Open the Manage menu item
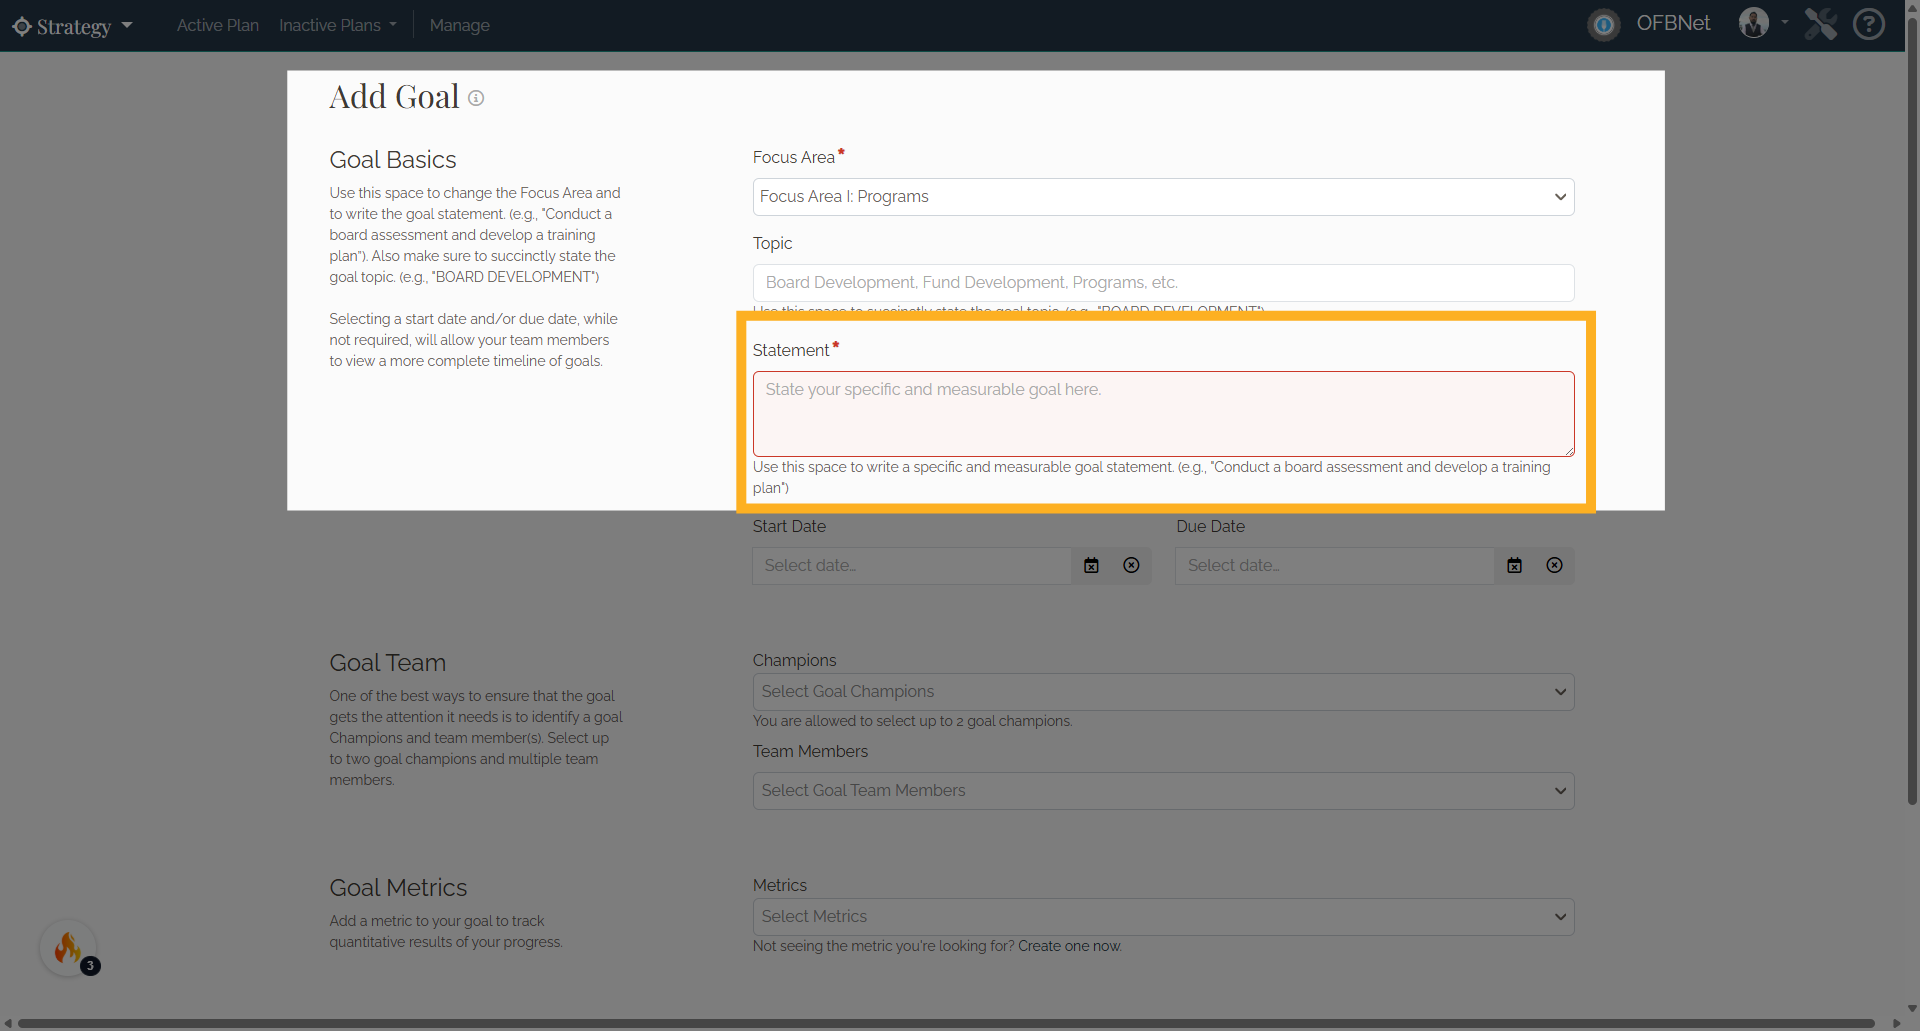 pyautogui.click(x=459, y=25)
